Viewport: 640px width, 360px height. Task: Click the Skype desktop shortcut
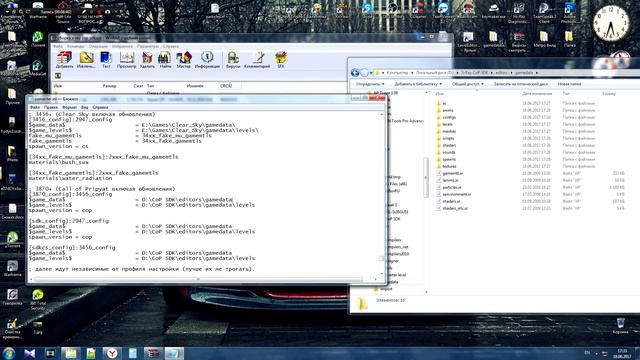pos(367,10)
